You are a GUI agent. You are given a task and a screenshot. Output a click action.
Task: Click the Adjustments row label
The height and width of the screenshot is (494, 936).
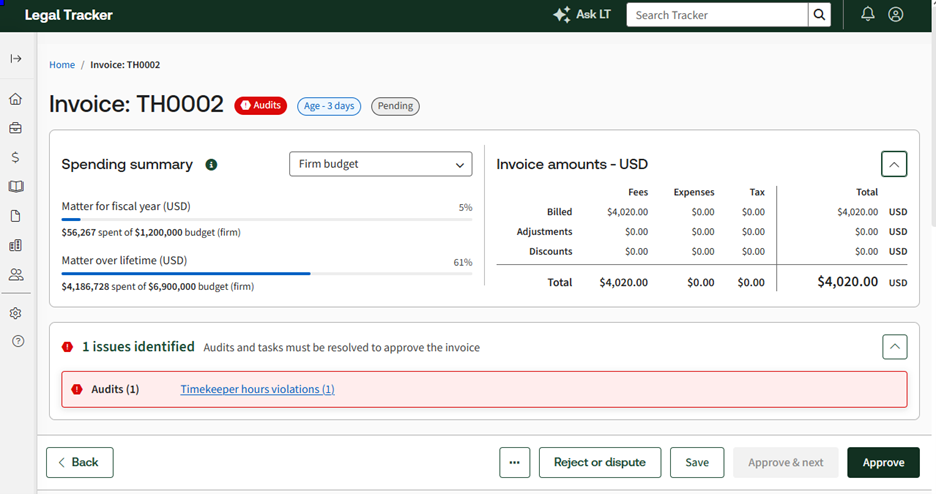coord(544,231)
